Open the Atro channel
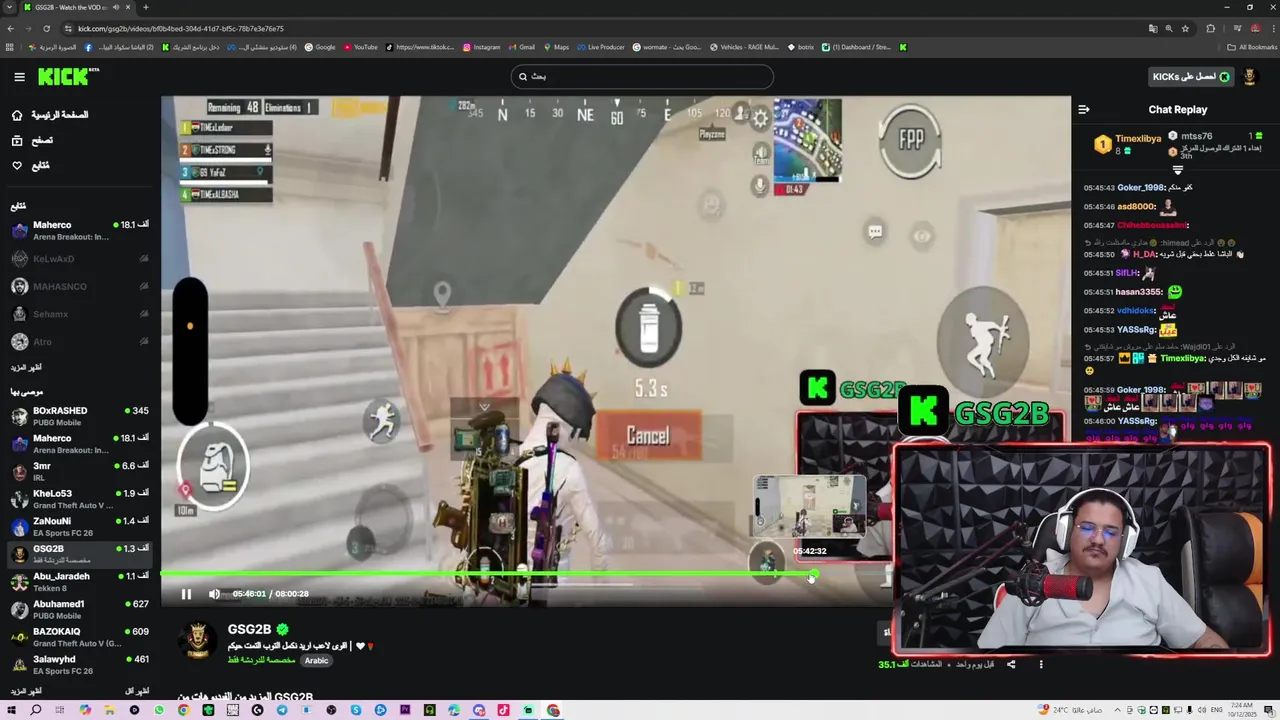The image size is (1280, 720). [x=80, y=342]
